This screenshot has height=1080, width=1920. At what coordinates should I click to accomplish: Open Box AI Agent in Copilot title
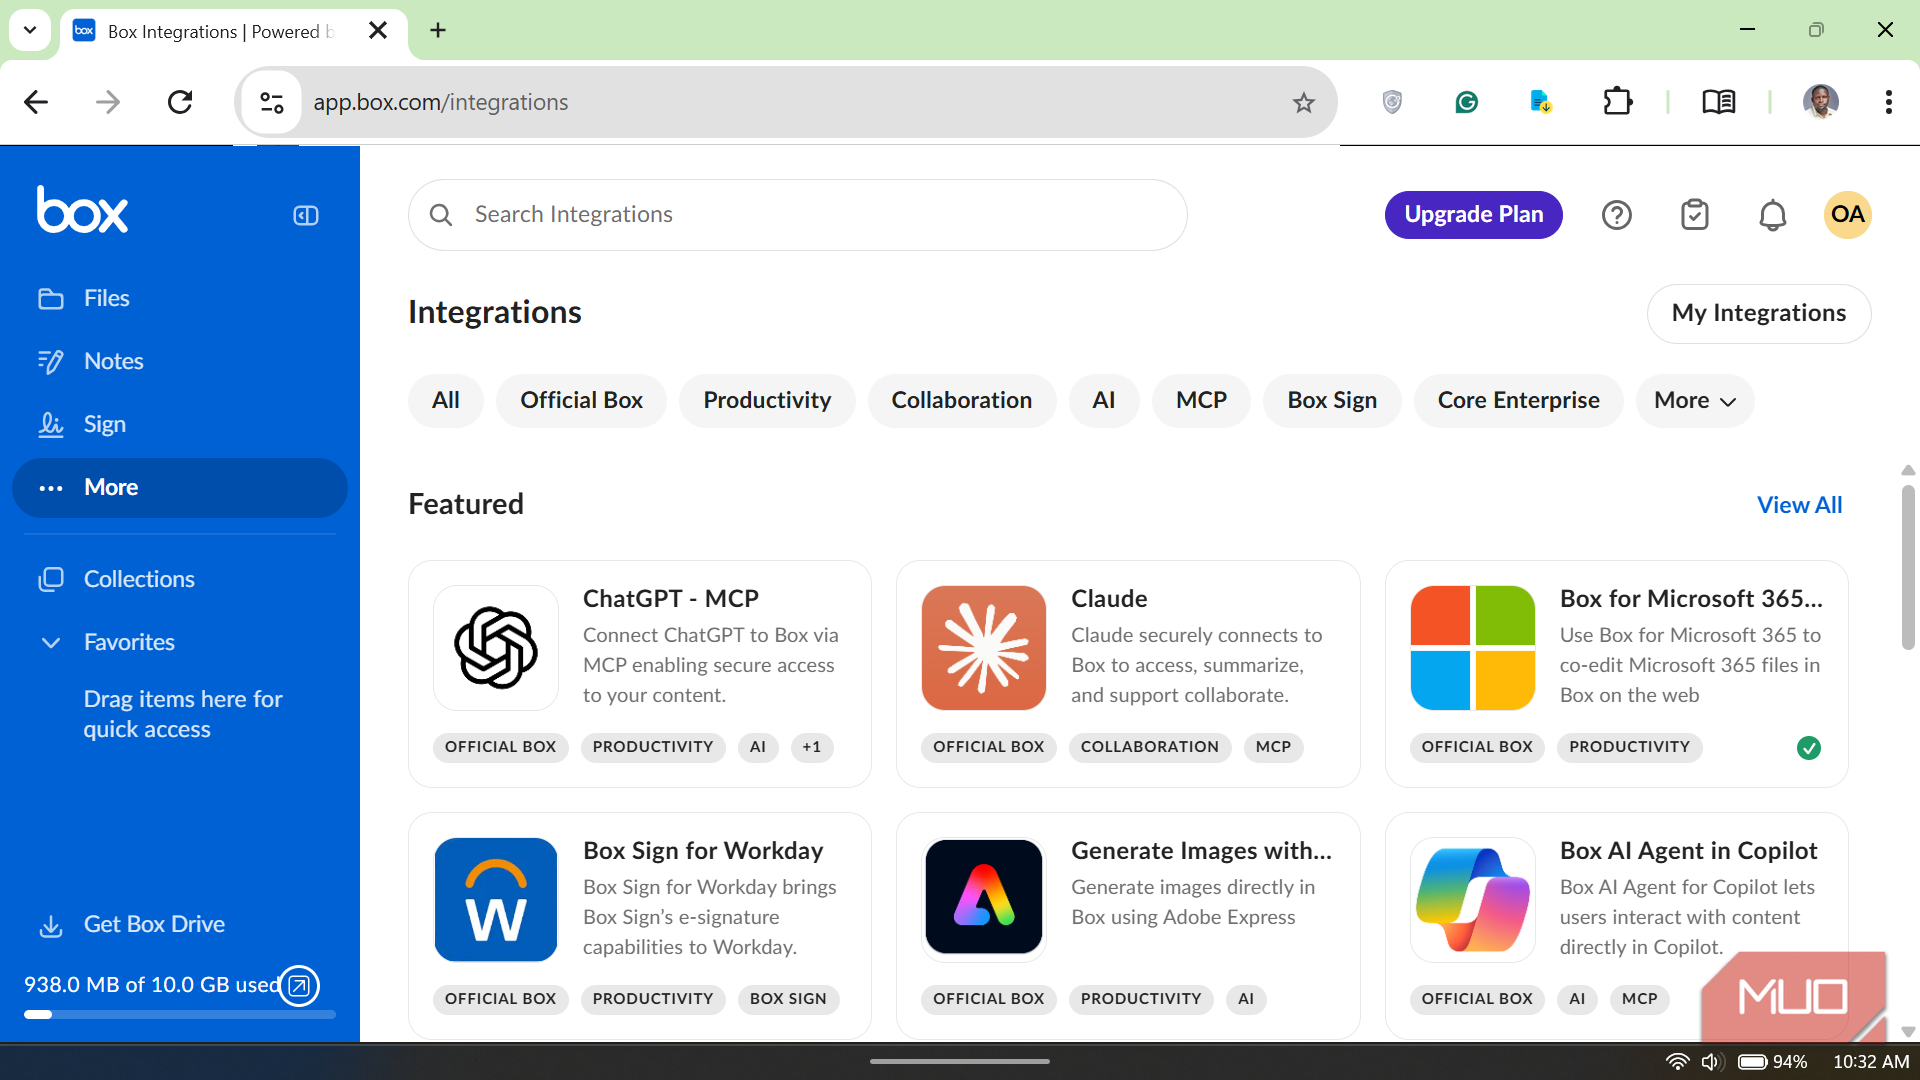(x=1688, y=850)
